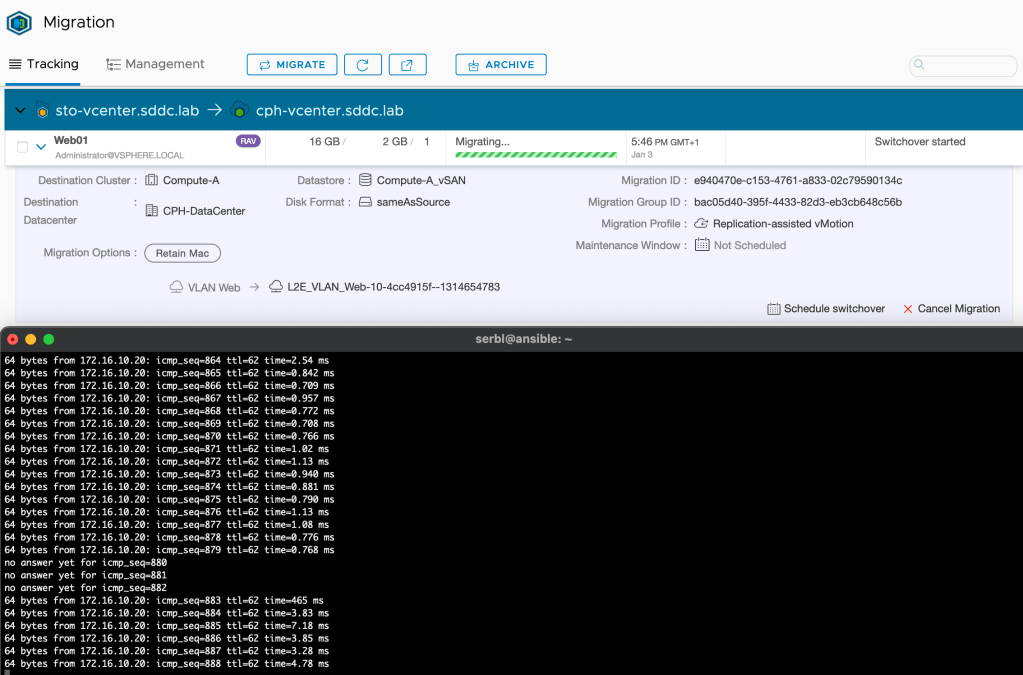
Task: Click the sto-vcenter source site icon
Action: tap(42, 111)
